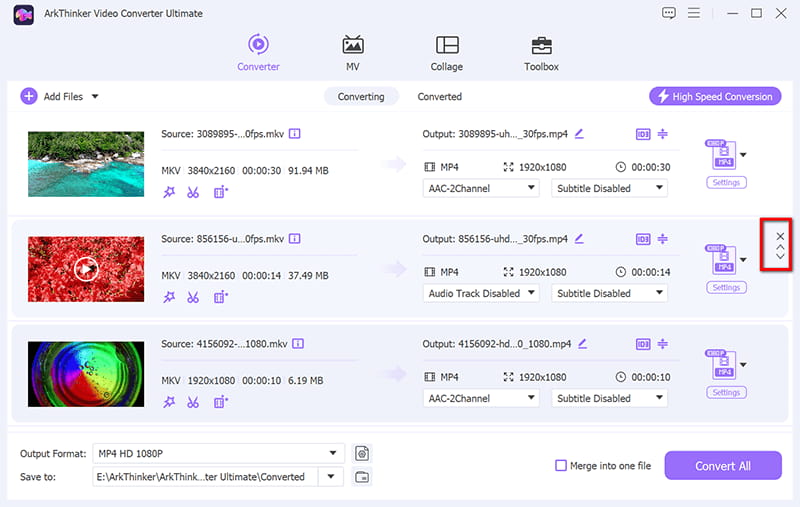Click the Save to path field

pos(205,477)
